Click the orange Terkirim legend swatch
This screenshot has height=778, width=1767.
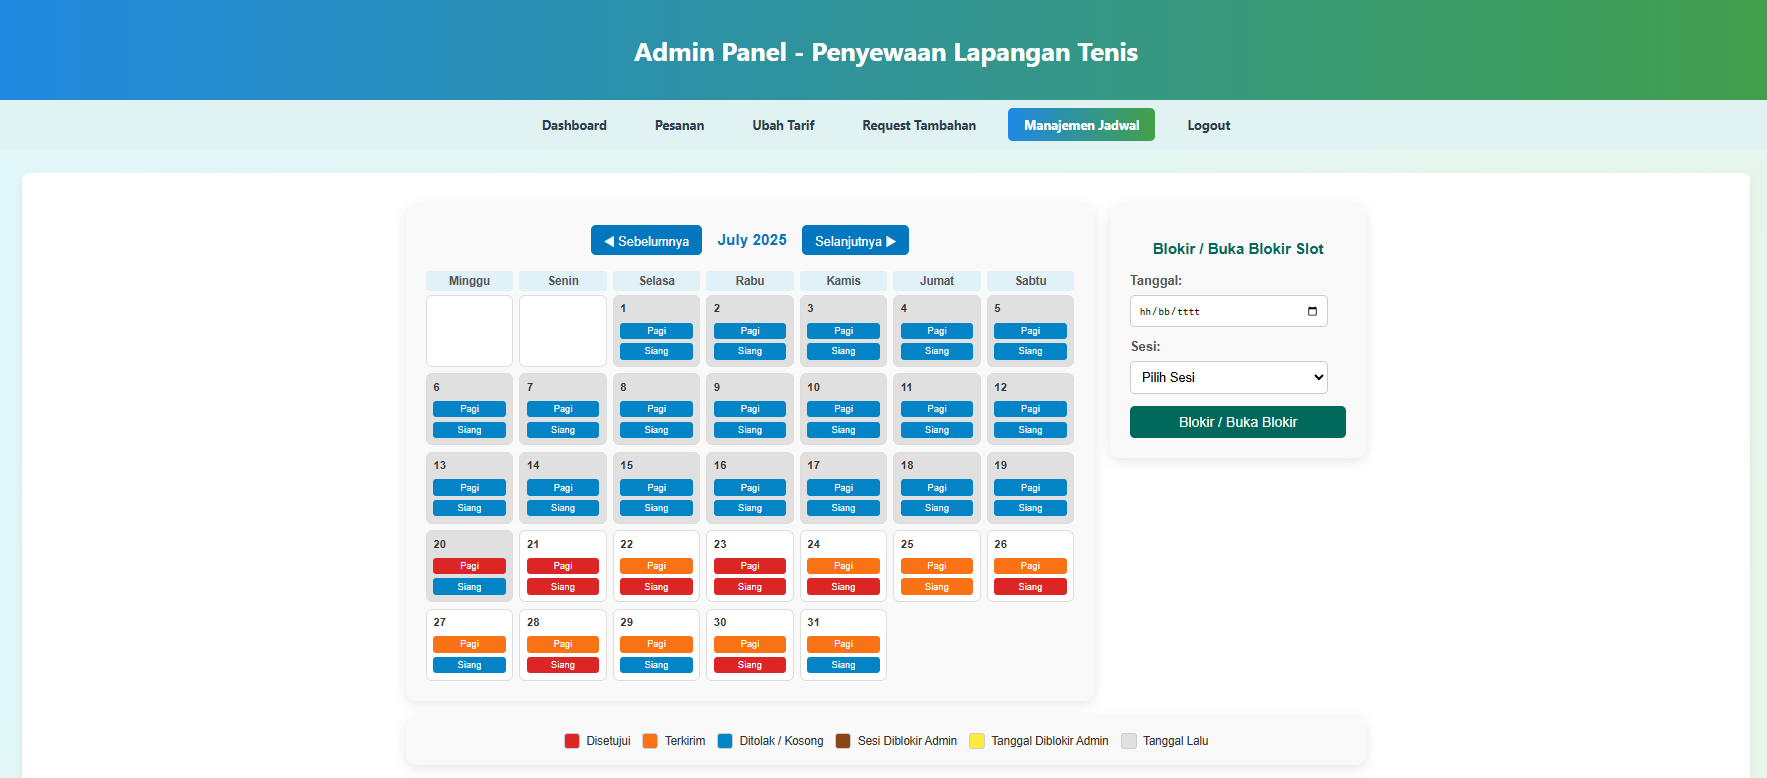coord(650,741)
